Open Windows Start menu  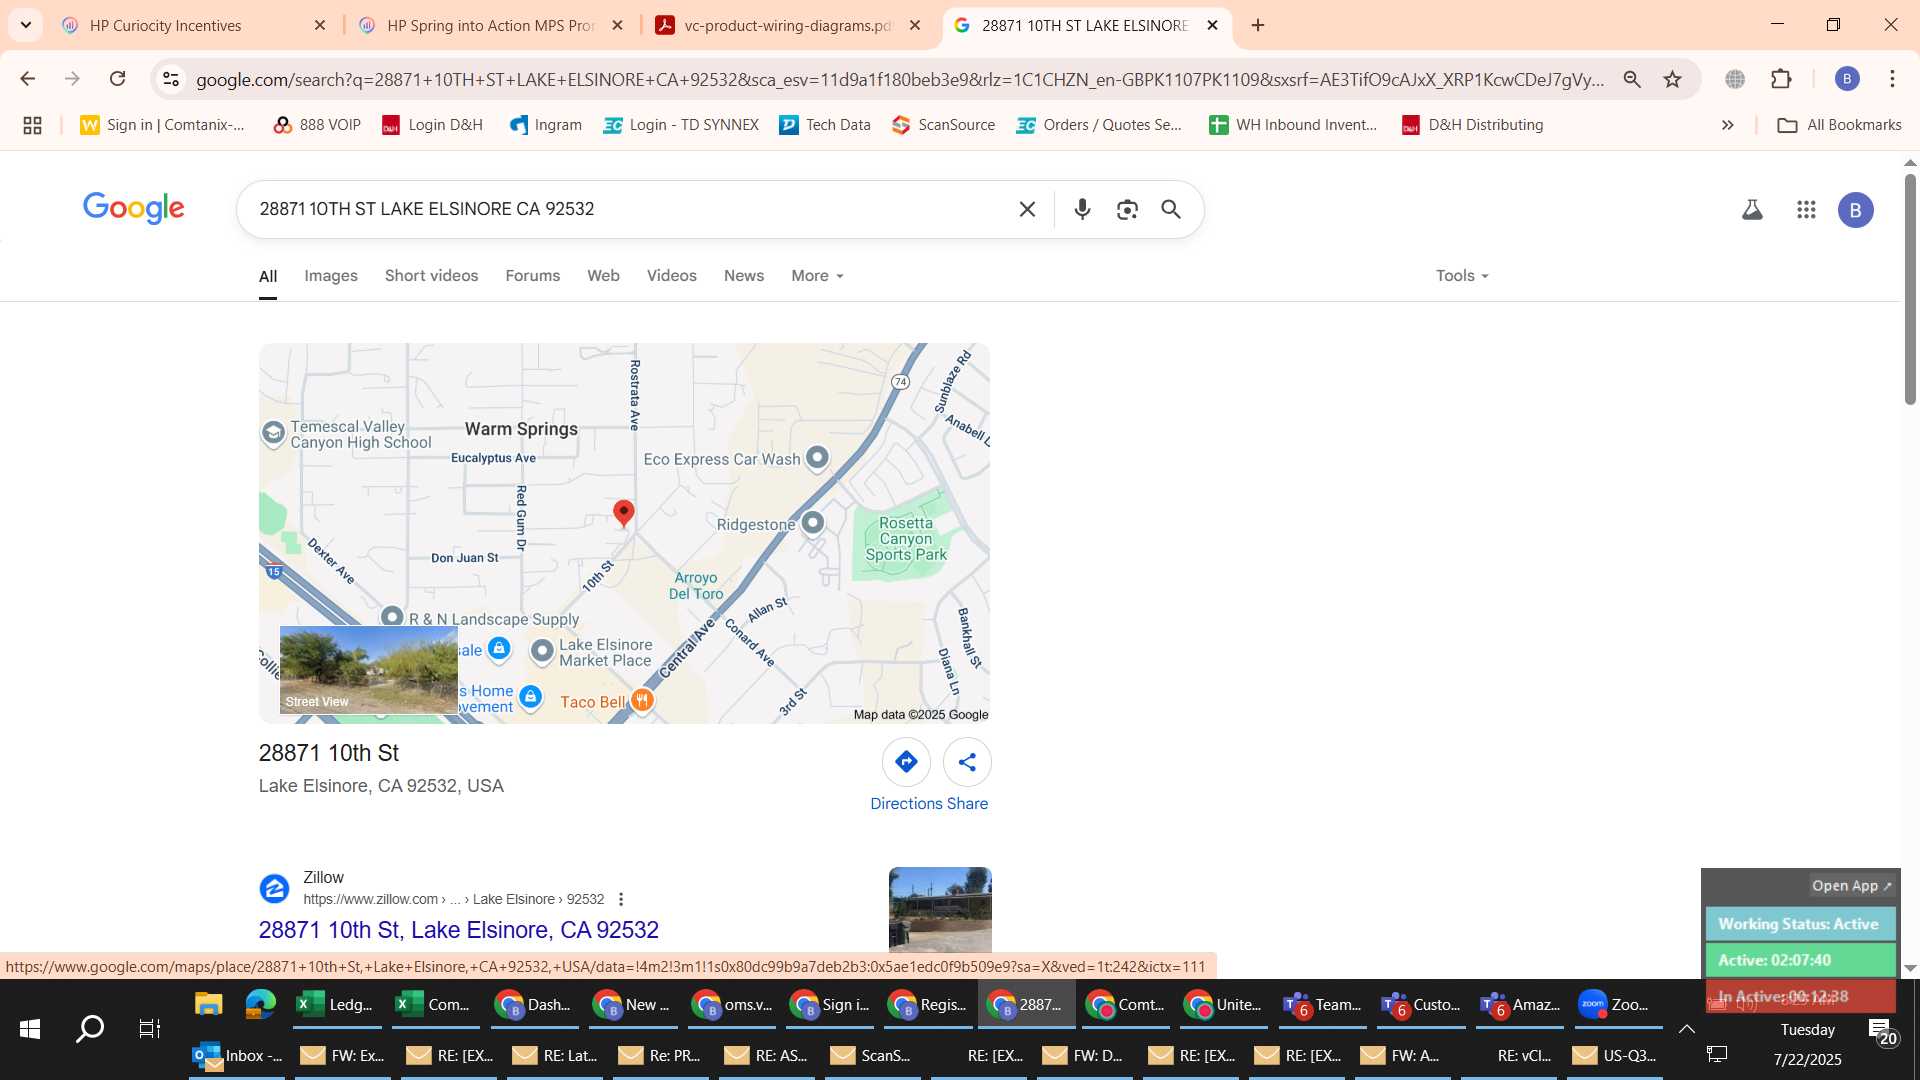pos(30,1028)
